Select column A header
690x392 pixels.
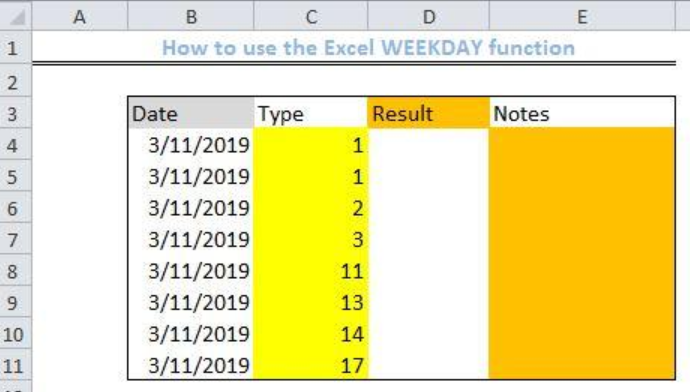pyautogui.click(x=80, y=16)
